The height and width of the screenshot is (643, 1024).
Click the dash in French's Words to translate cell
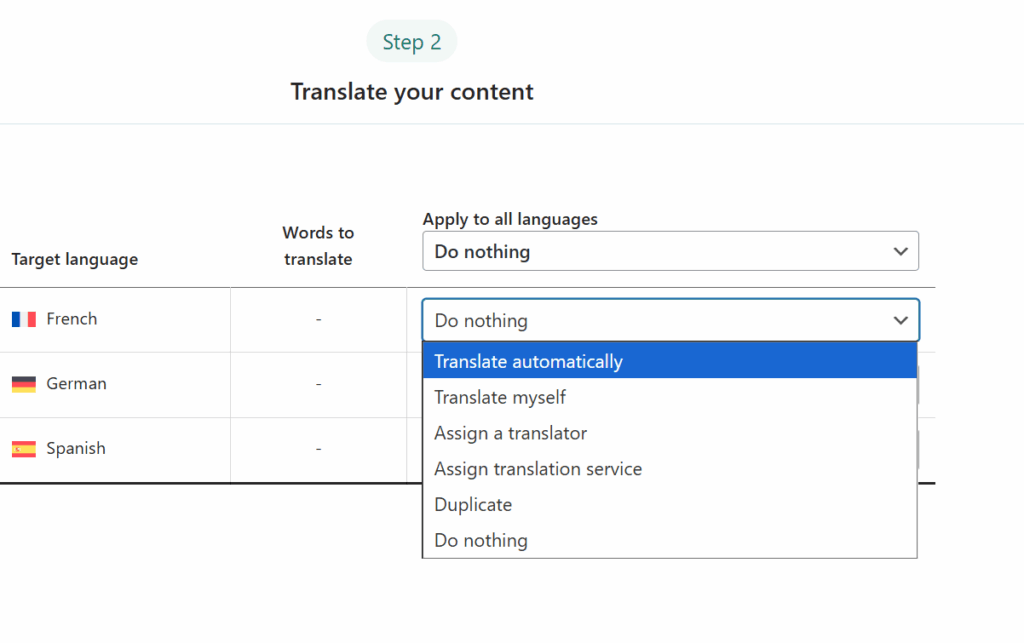click(318, 318)
